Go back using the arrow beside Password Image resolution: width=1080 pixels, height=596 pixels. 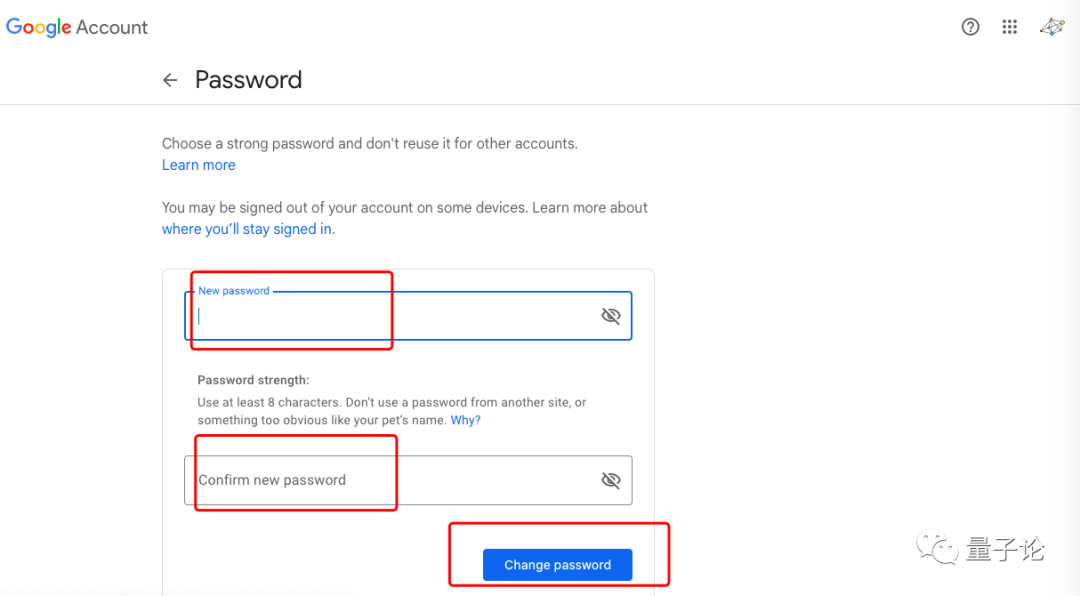click(x=170, y=80)
